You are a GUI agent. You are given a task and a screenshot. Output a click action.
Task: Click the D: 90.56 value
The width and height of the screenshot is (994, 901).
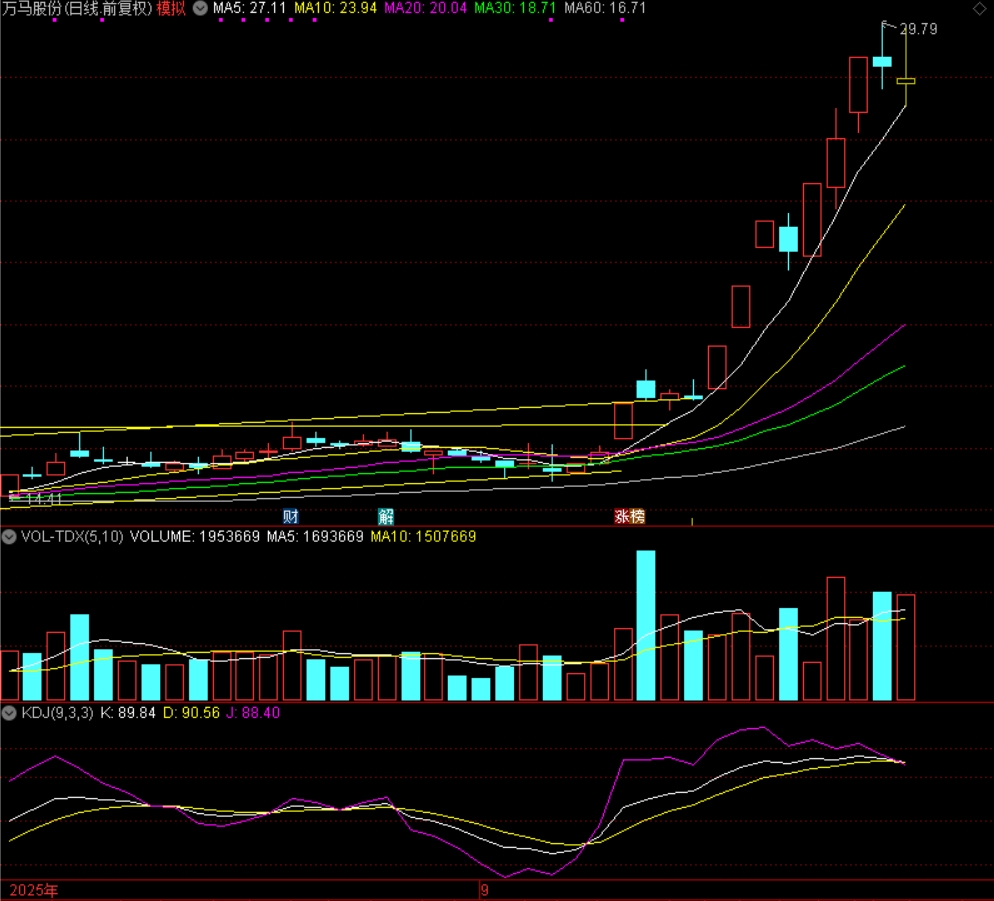191,713
